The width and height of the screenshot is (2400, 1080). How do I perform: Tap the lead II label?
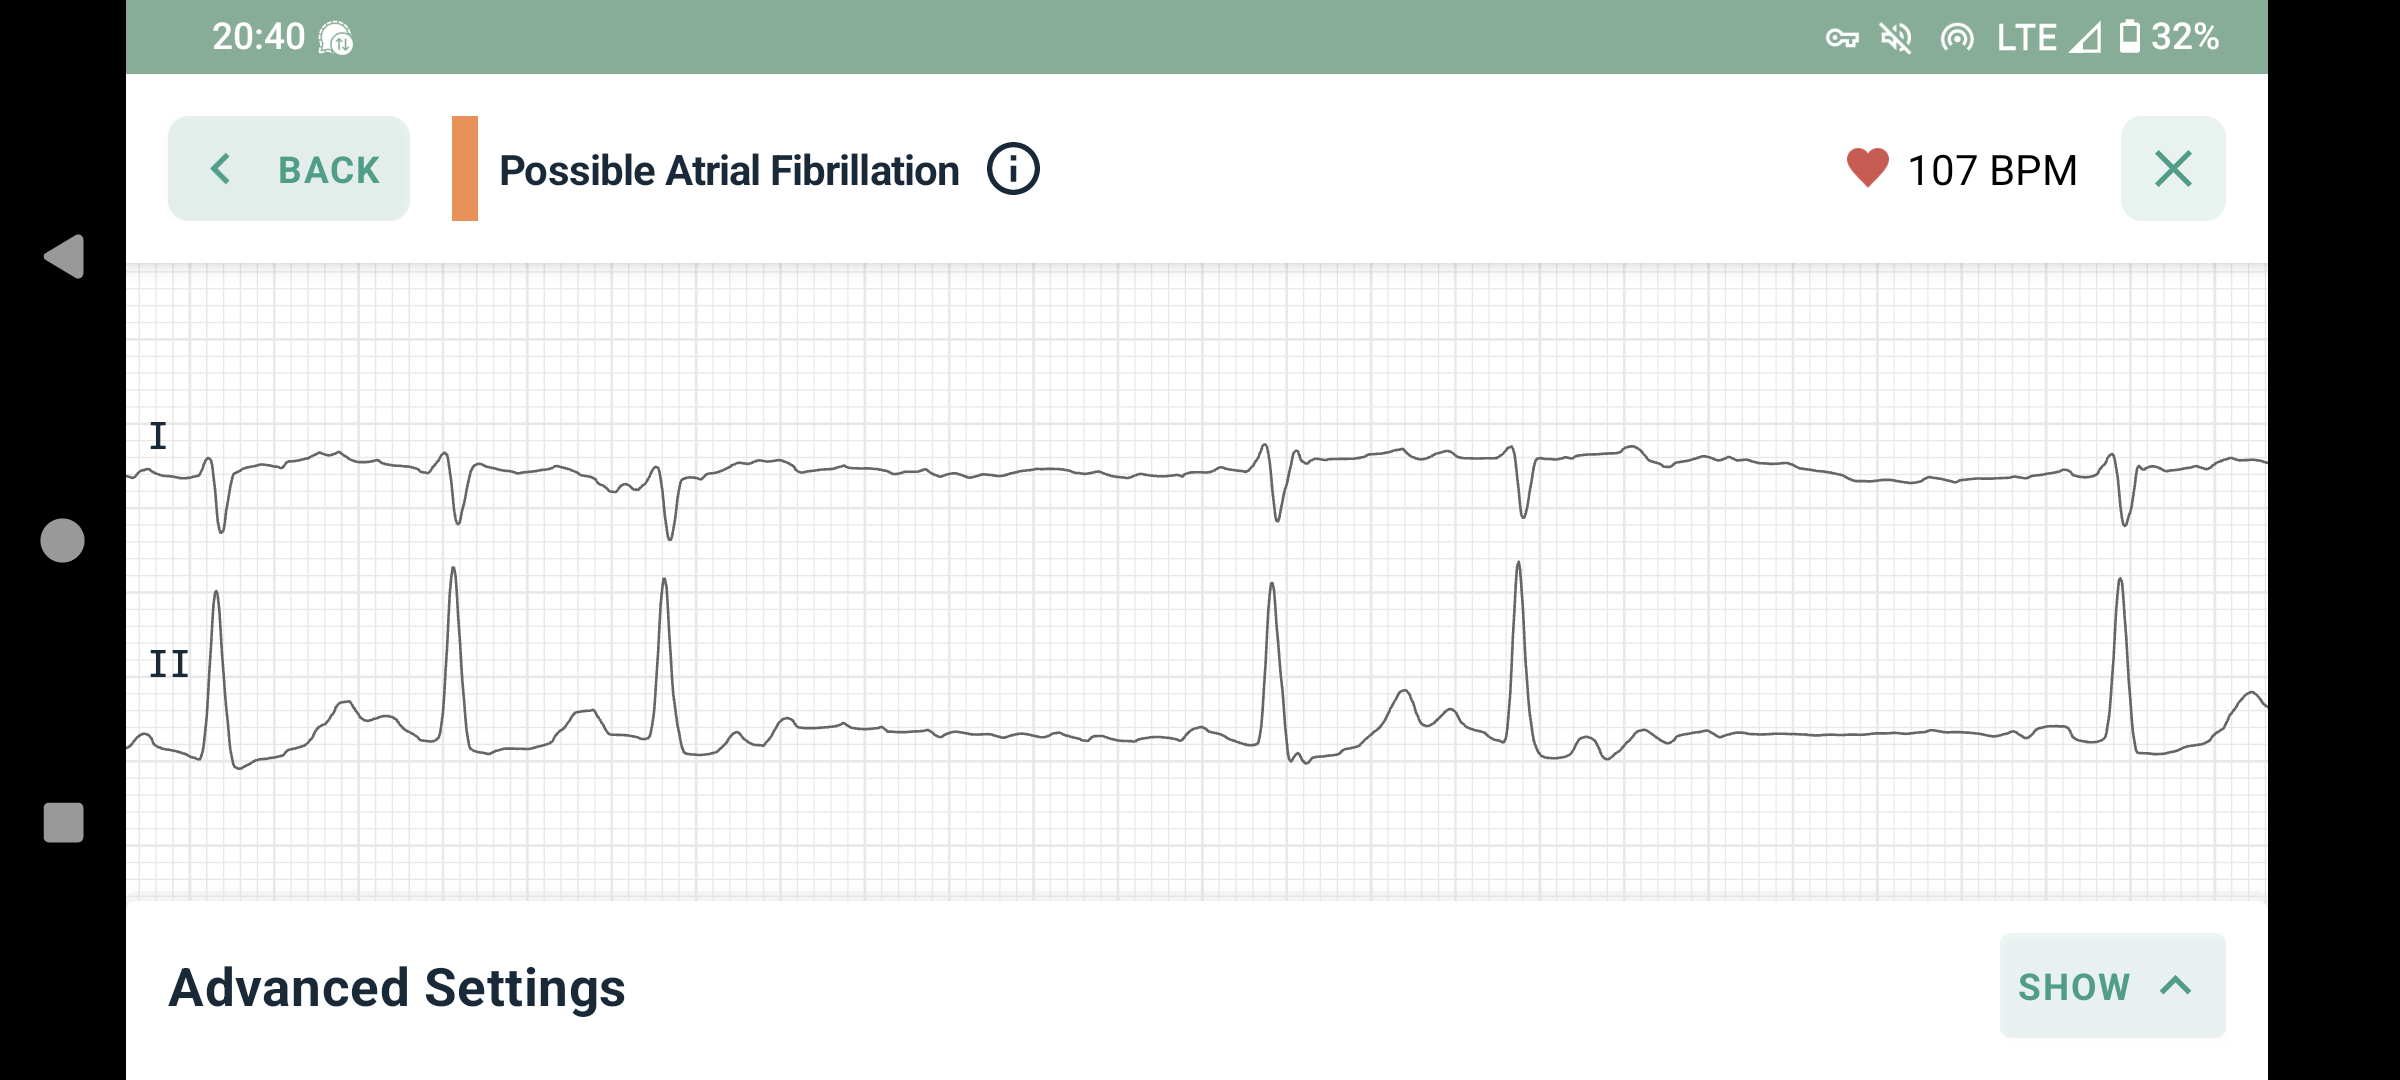coord(169,664)
